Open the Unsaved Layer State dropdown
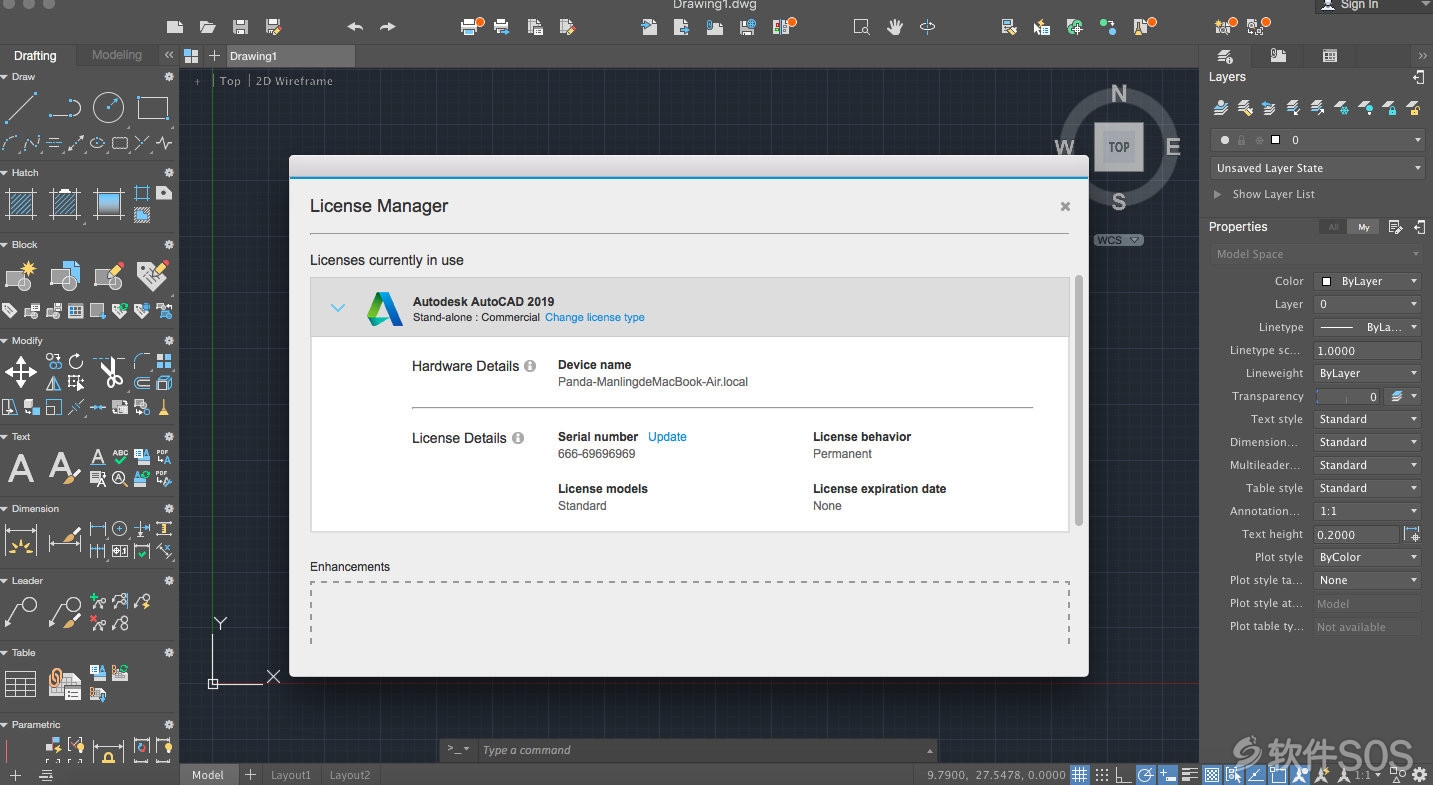 [1317, 168]
